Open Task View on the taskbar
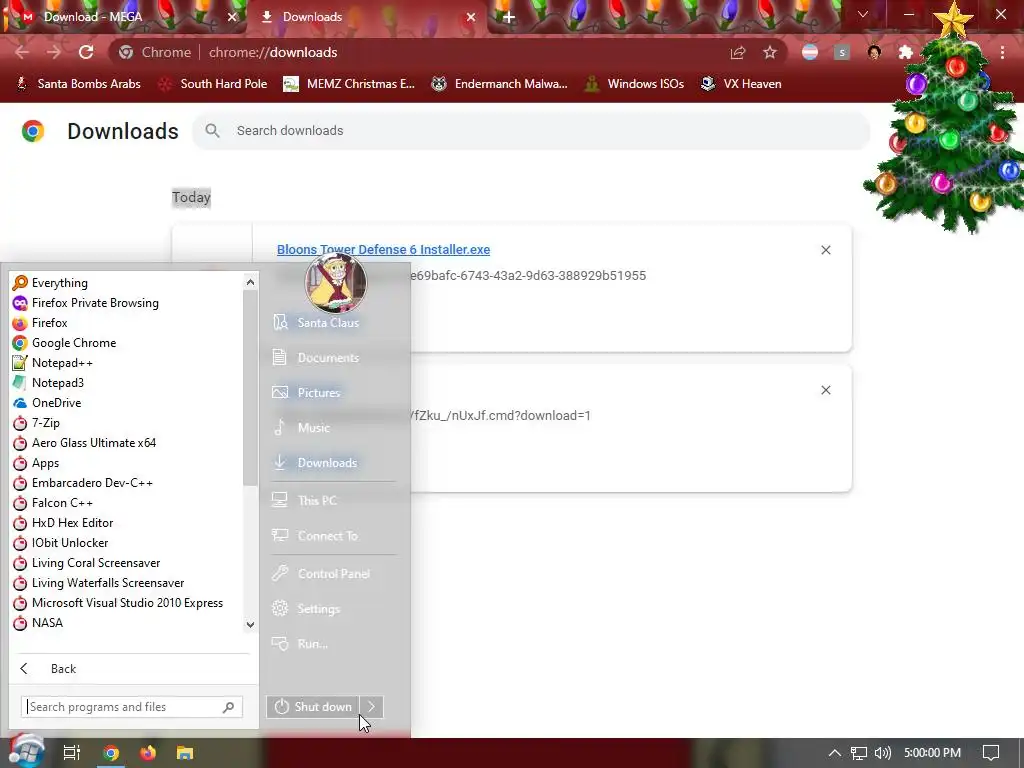Viewport: 1024px width, 768px height. [x=72, y=753]
